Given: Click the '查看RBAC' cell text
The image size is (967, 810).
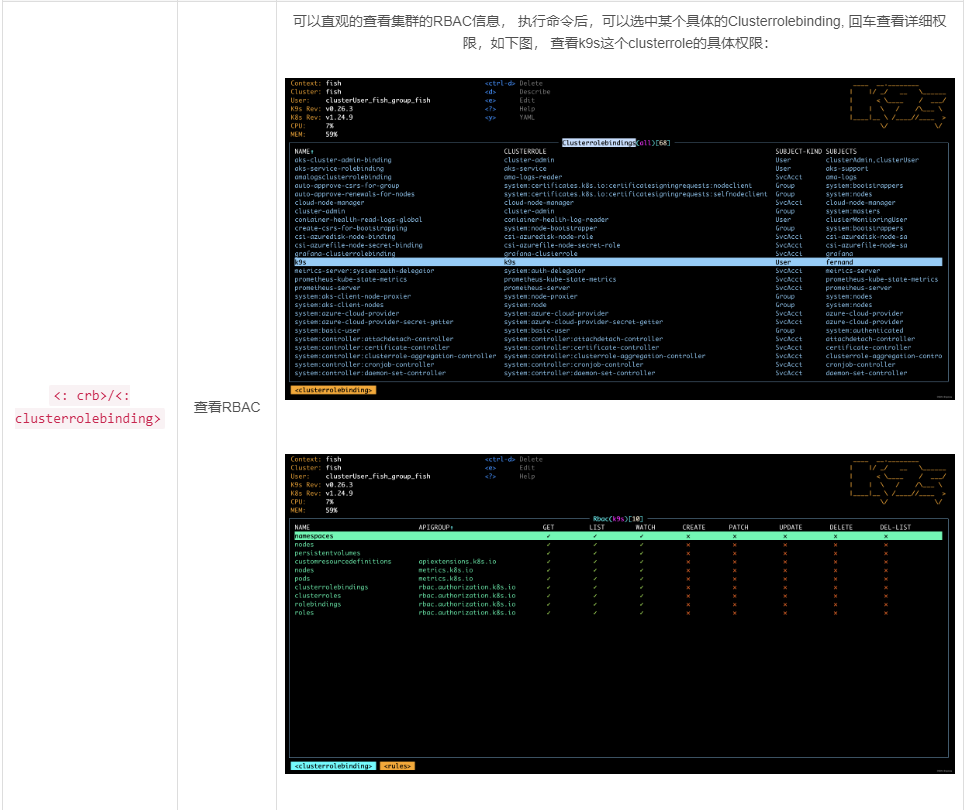Looking at the screenshot, I should (x=227, y=407).
